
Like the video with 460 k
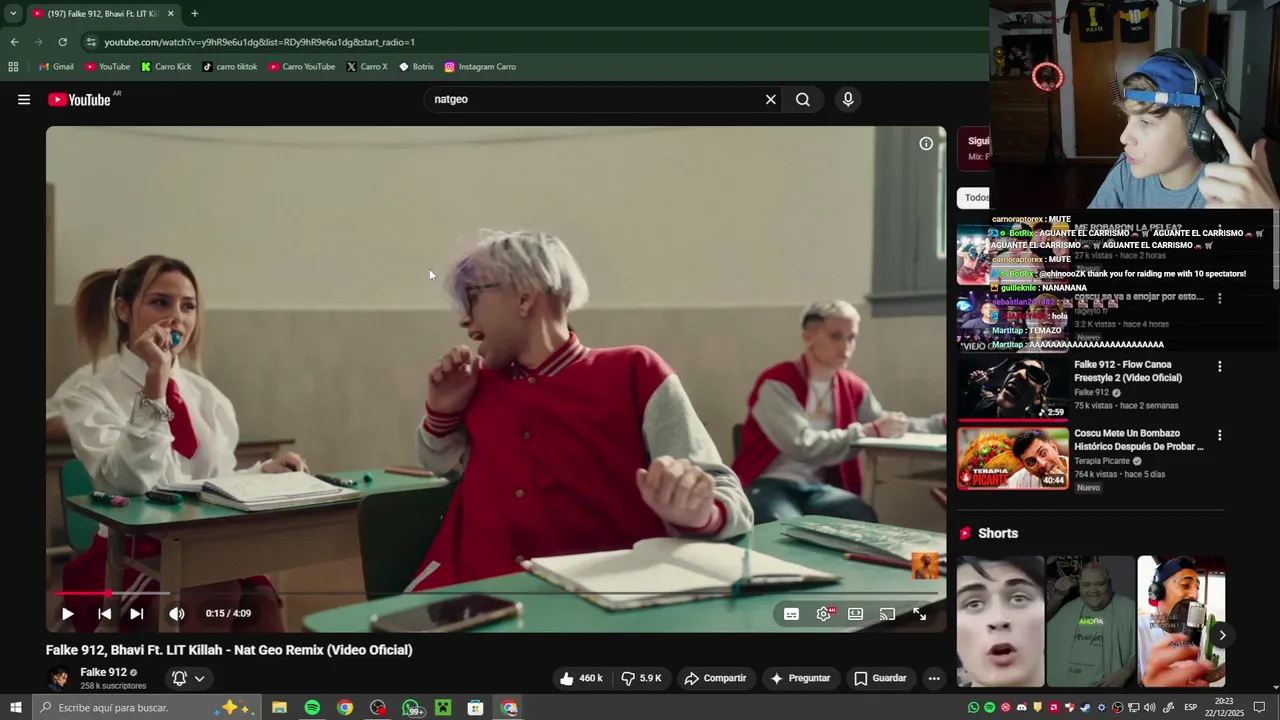581,678
